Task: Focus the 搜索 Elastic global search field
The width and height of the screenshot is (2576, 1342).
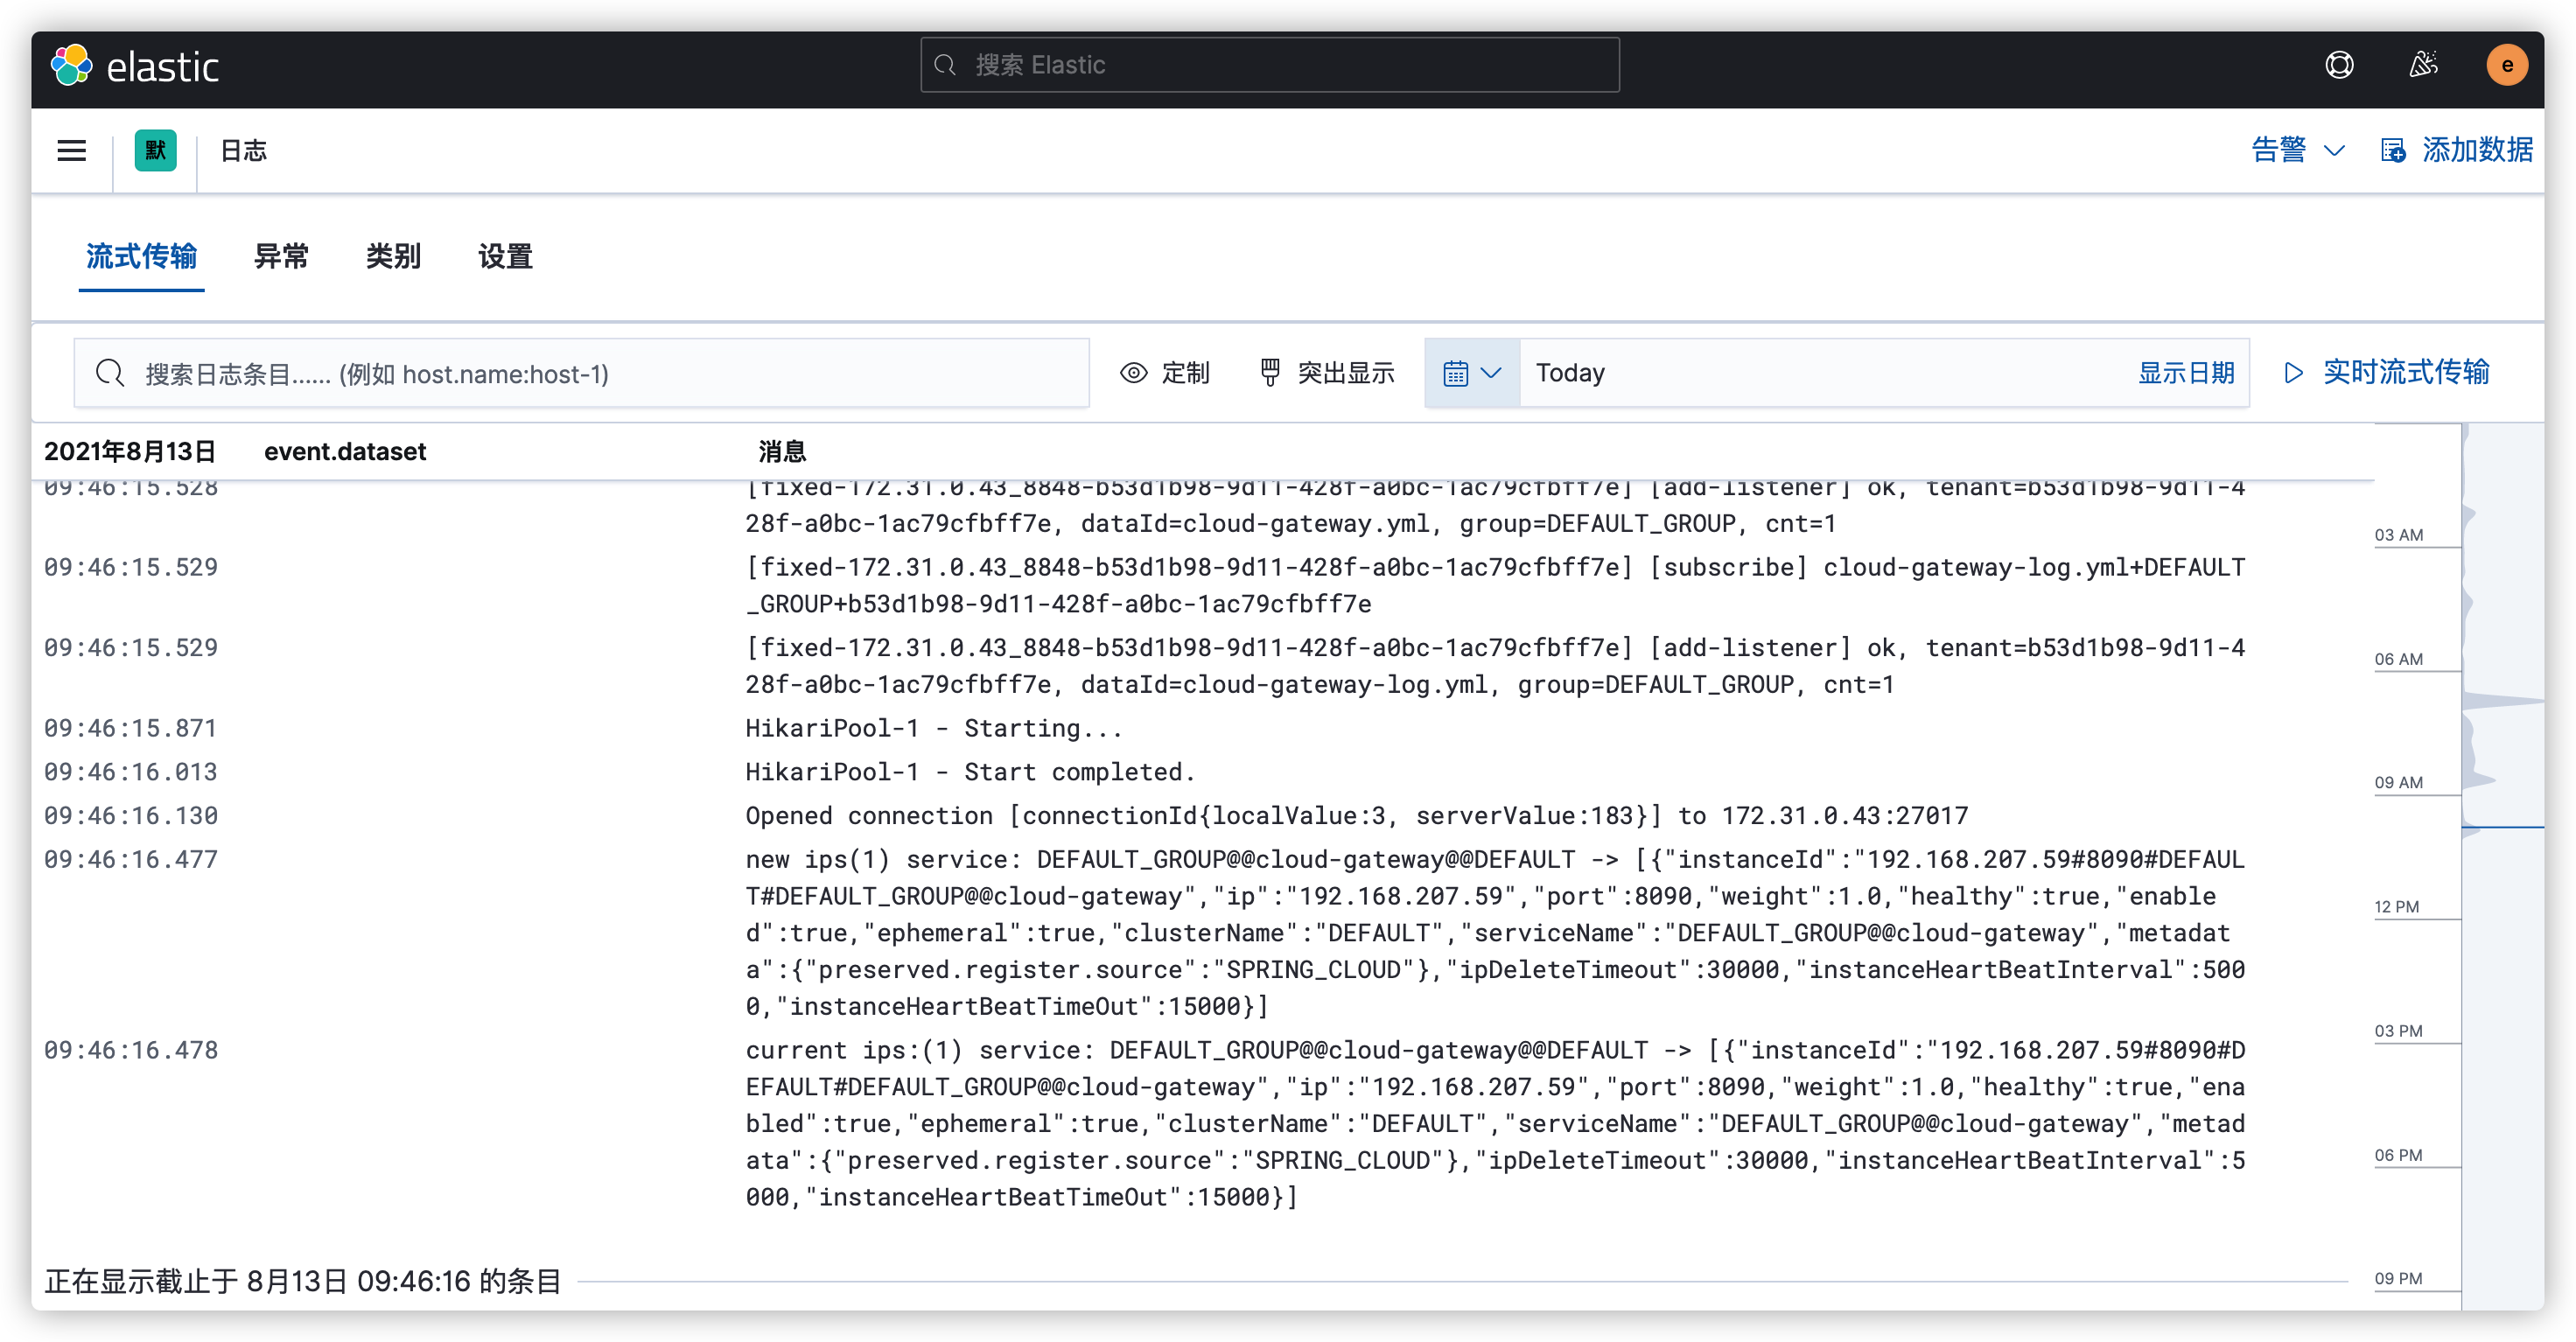Action: [x=1269, y=65]
